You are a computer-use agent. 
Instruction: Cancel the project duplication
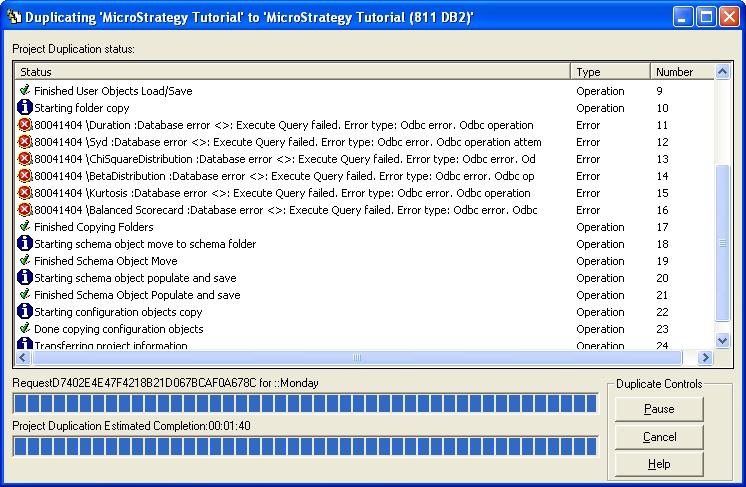point(659,437)
